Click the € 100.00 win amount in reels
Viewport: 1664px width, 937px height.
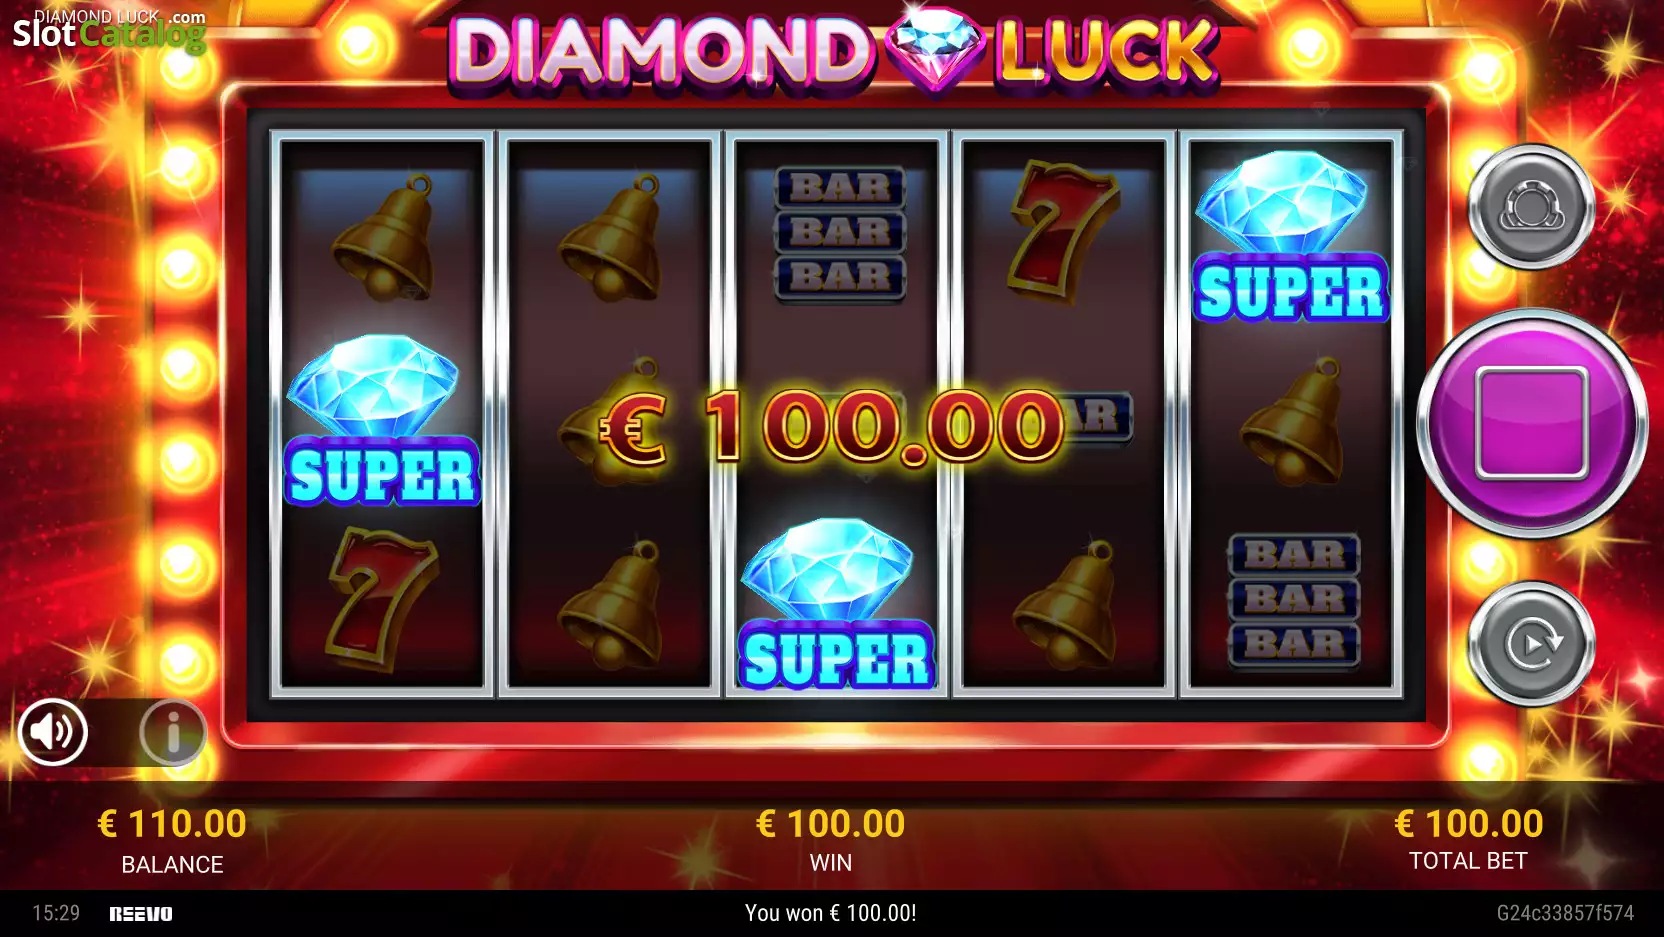coord(832,428)
